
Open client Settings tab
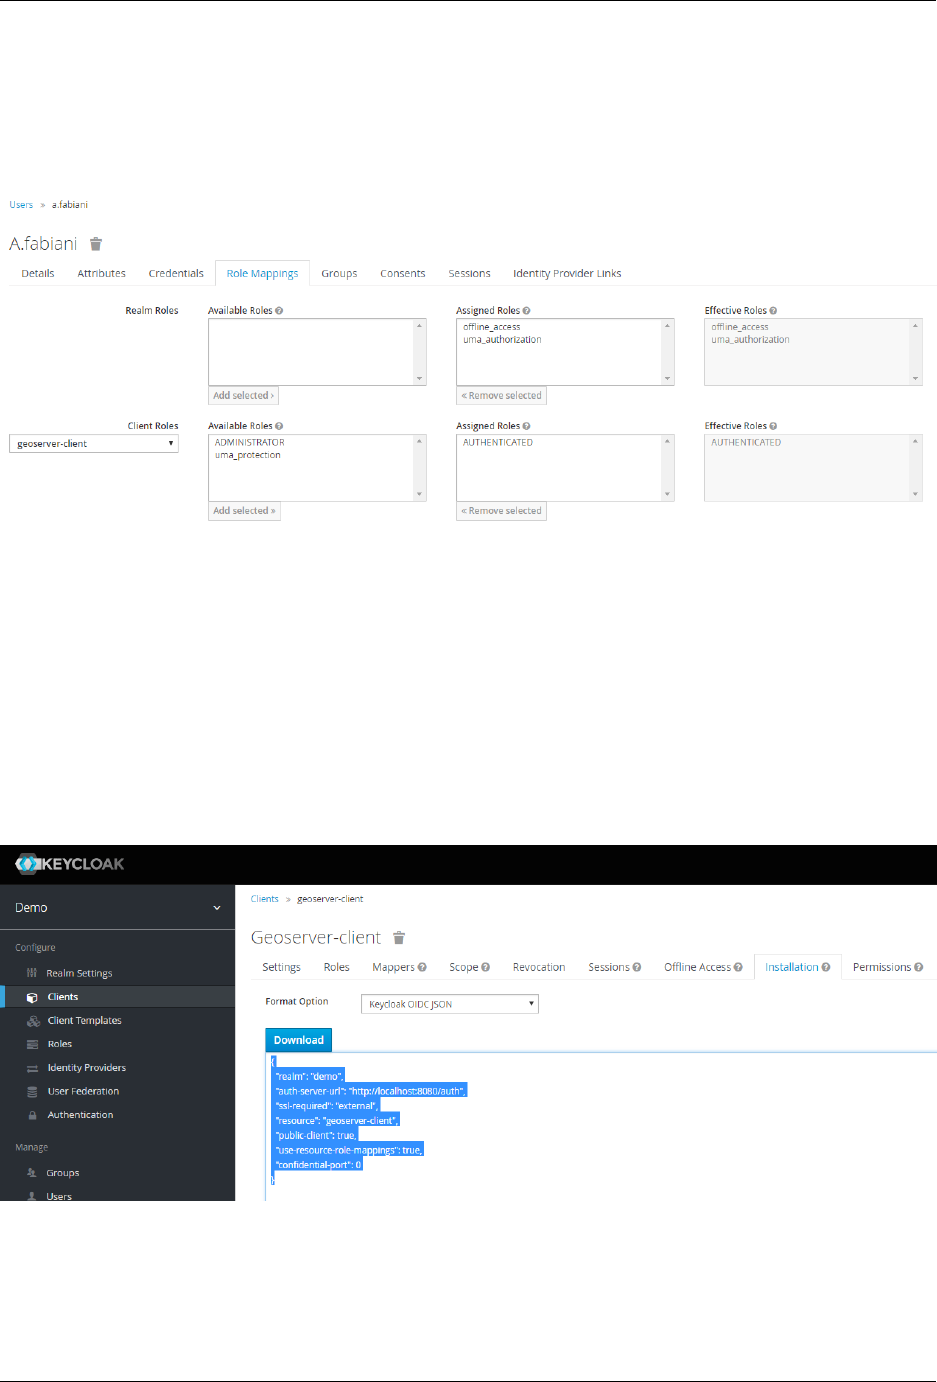click(x=281, y=967)
